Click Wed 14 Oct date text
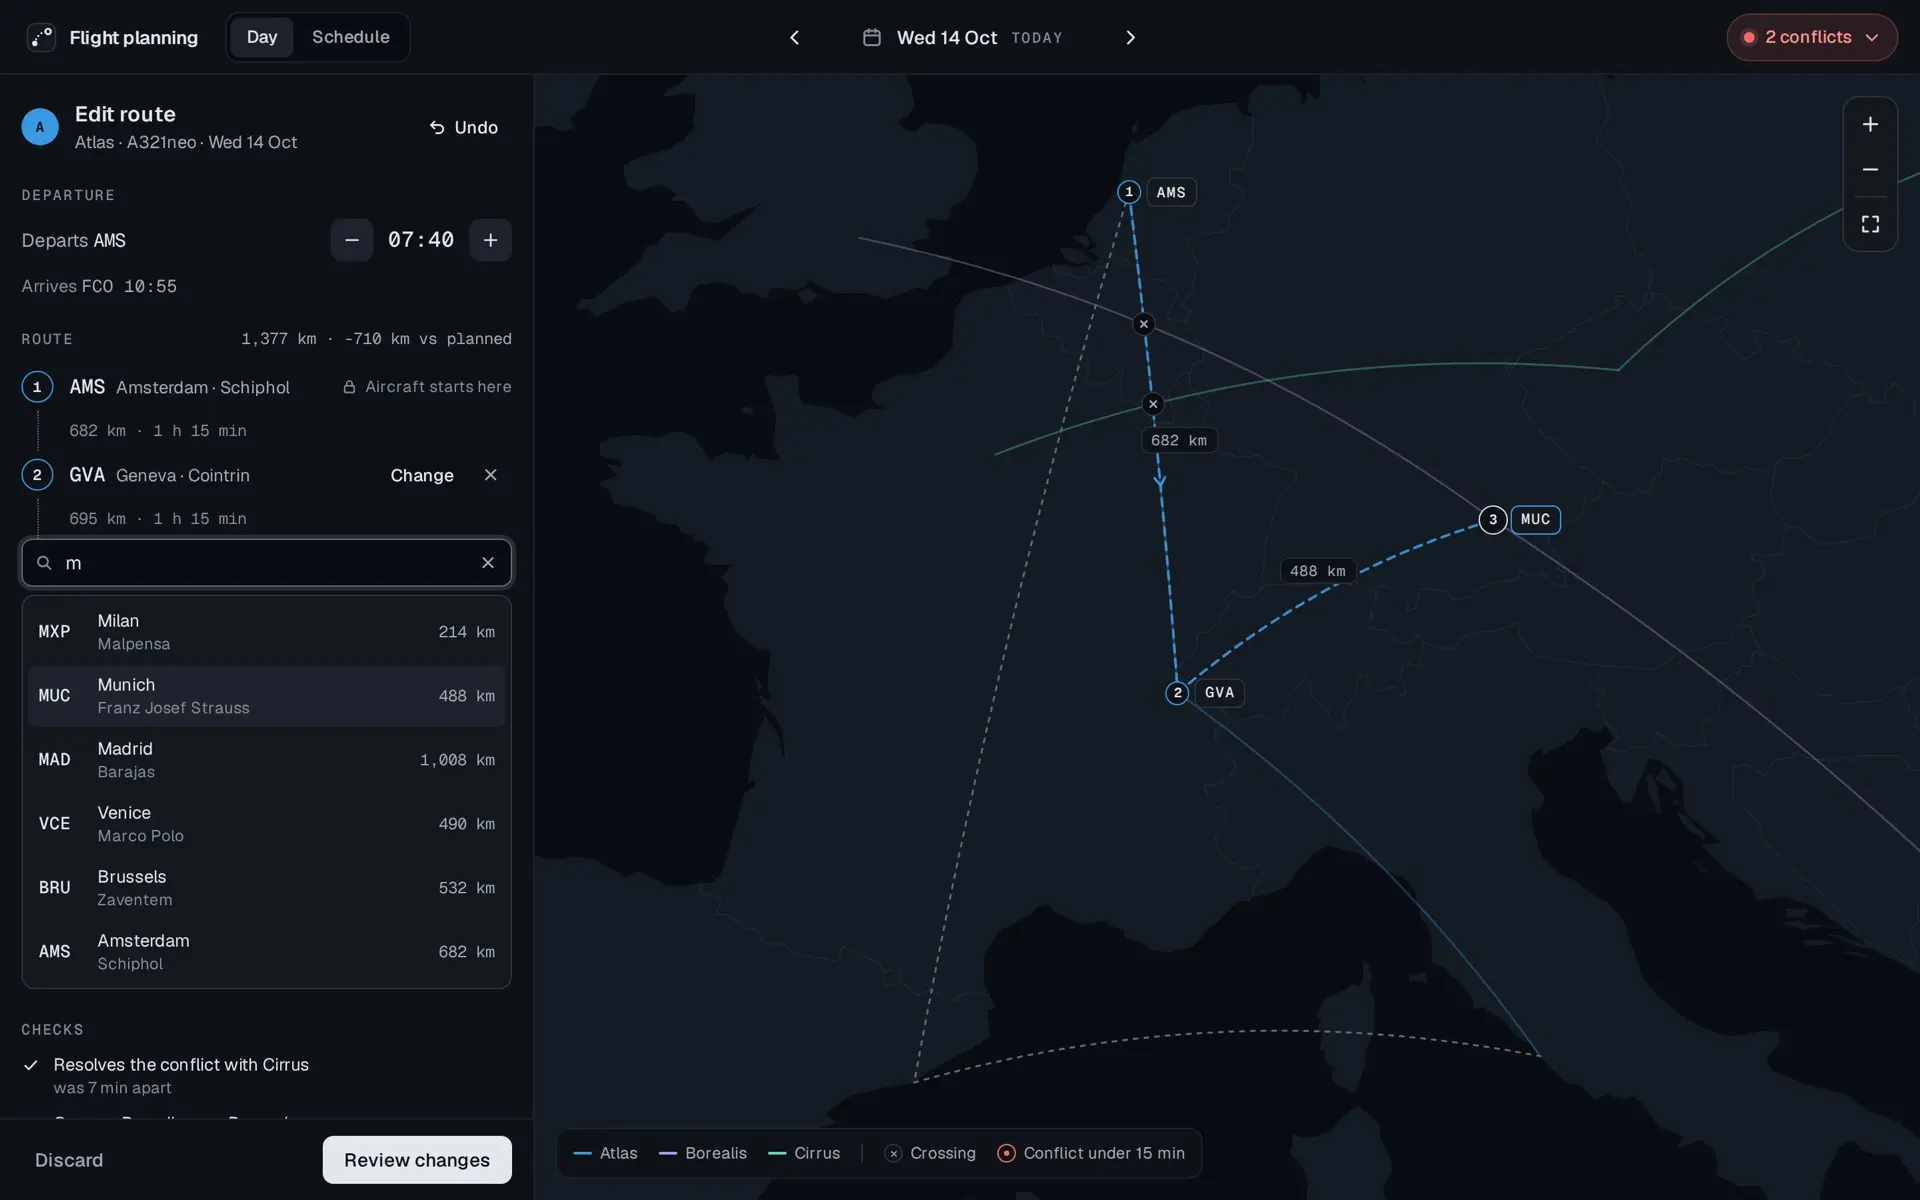 pyautogui.click(x=947, y=37)
